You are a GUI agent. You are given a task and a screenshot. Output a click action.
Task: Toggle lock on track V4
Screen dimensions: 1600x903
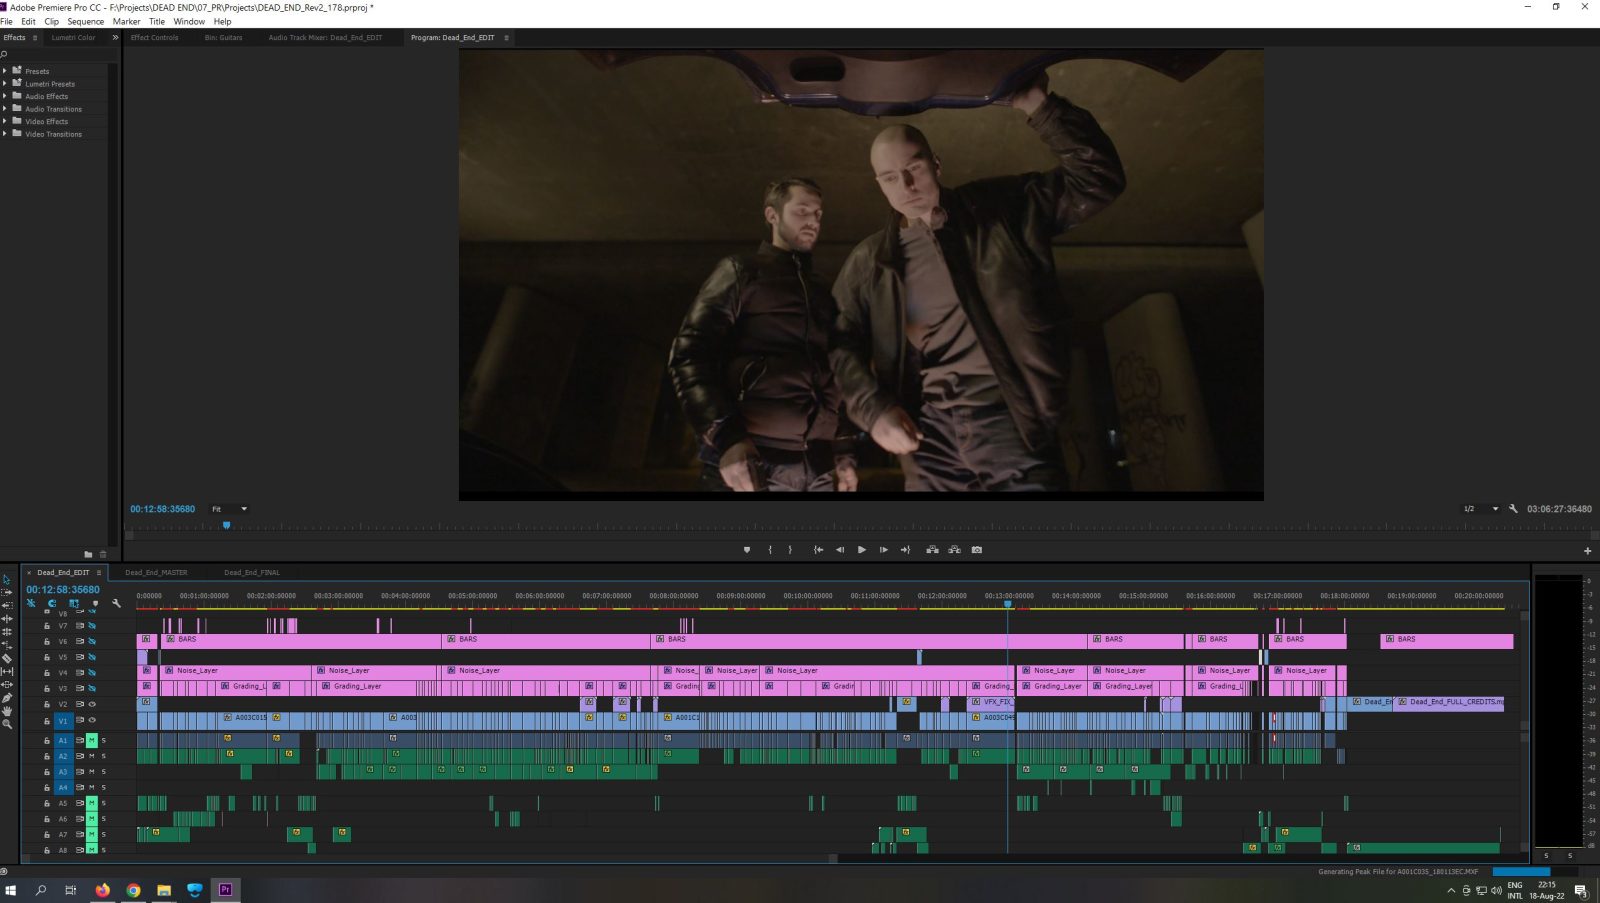click(x=47, y=673)
